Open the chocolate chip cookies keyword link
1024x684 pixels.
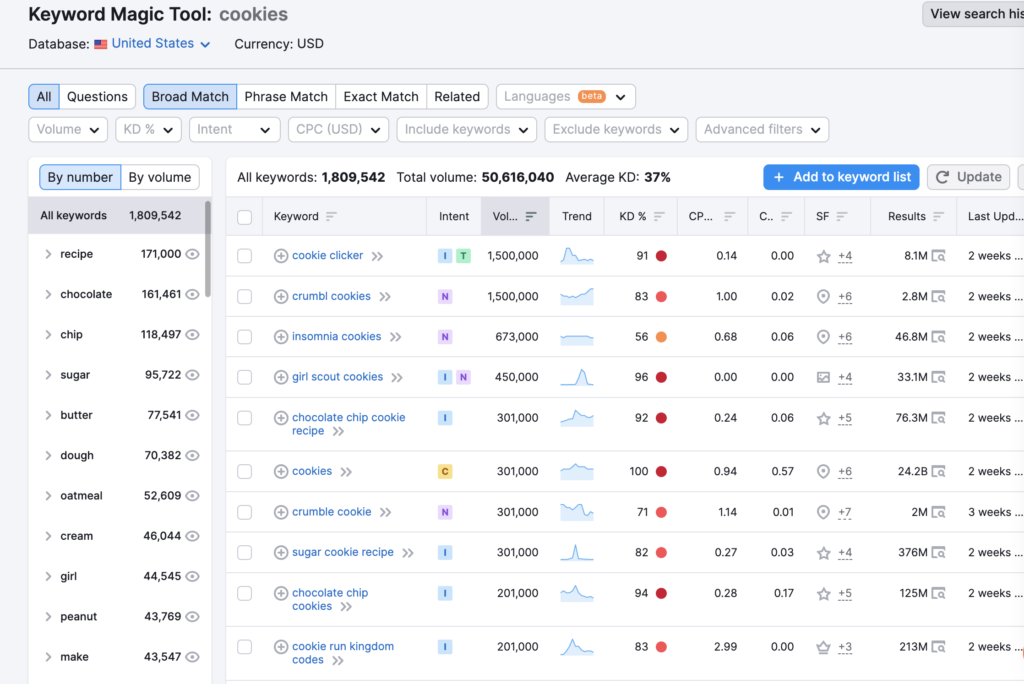click(330, 600)
